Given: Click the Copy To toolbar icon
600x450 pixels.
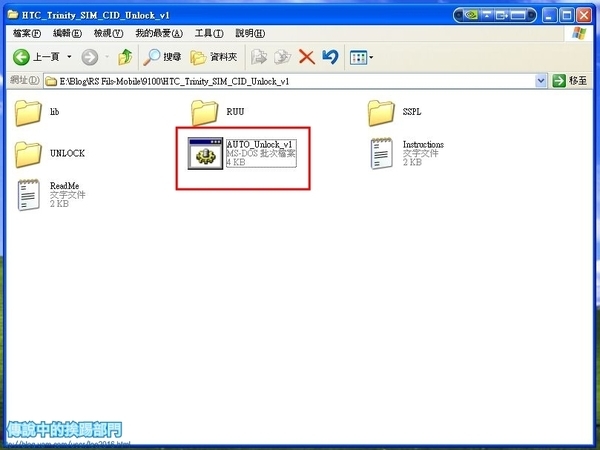Looking at the screenshot, I should [283, 57].
